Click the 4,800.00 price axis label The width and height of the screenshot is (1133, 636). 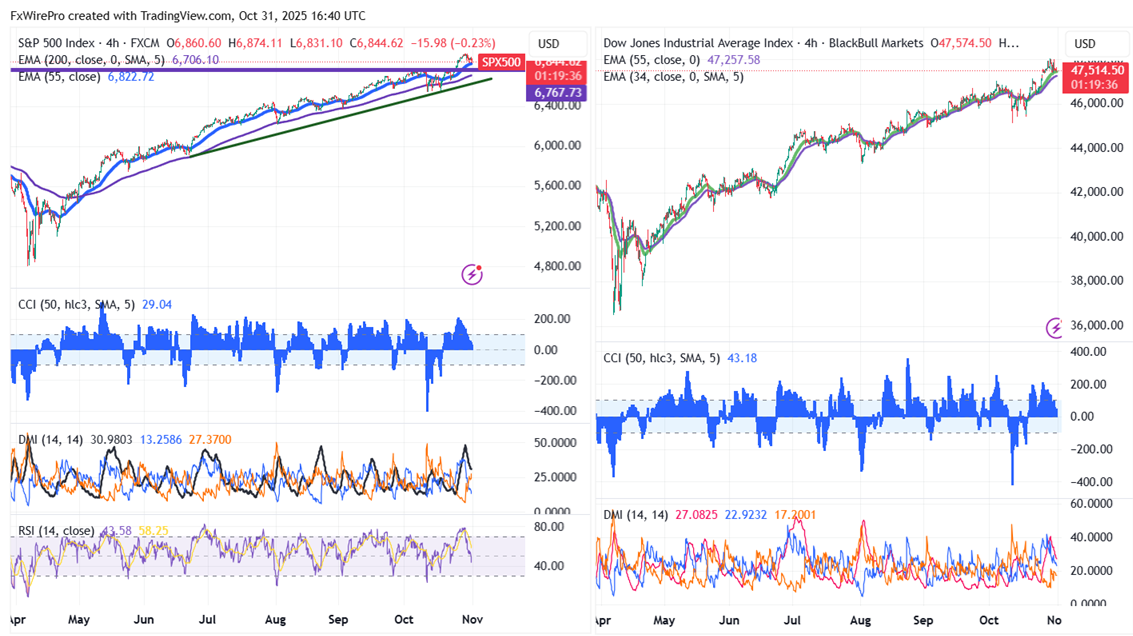[557, 266]
